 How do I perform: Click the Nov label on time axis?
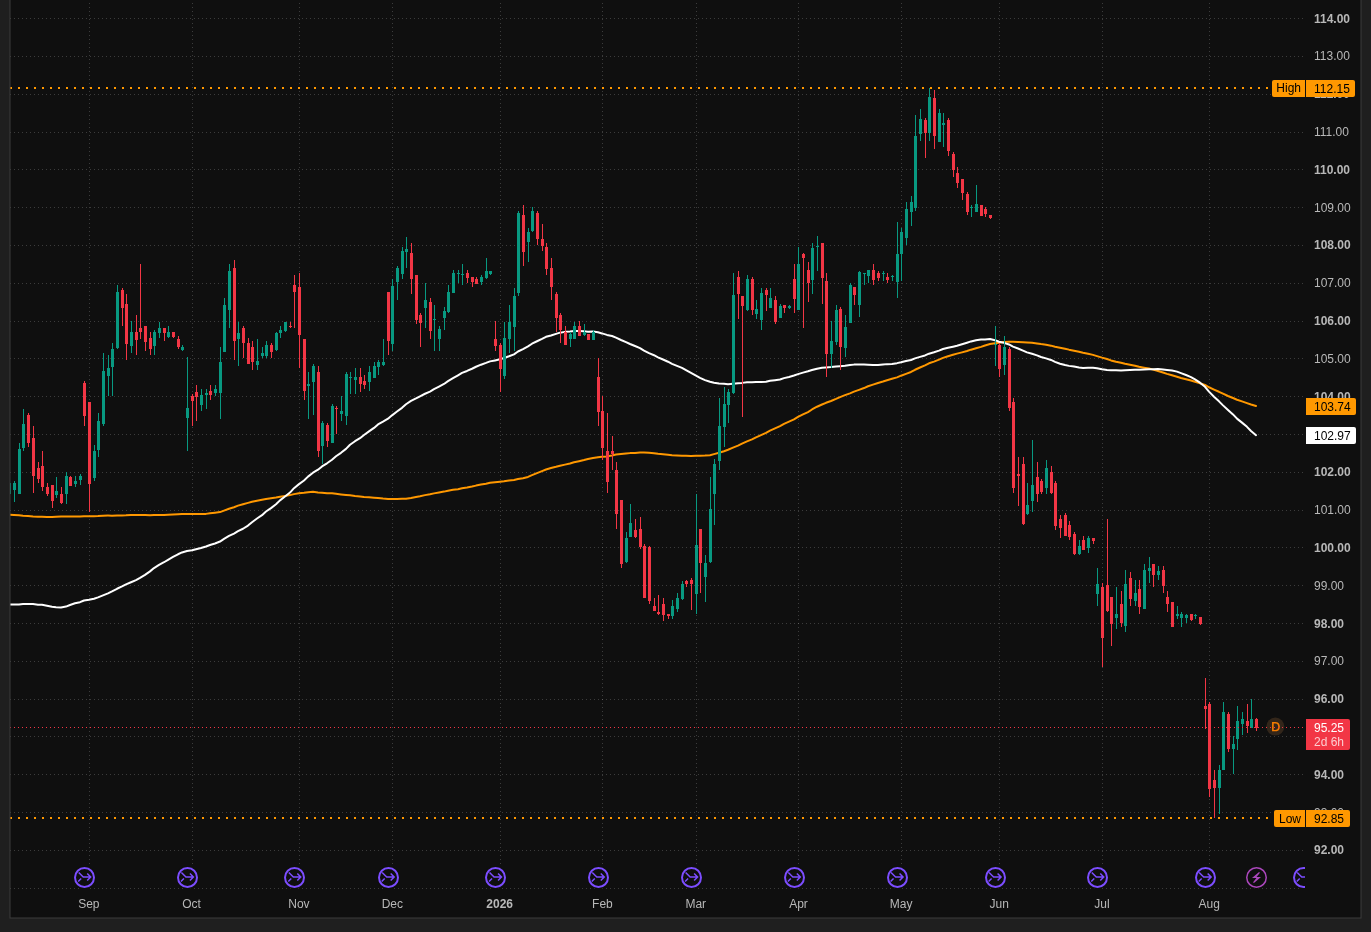[299, 904]
